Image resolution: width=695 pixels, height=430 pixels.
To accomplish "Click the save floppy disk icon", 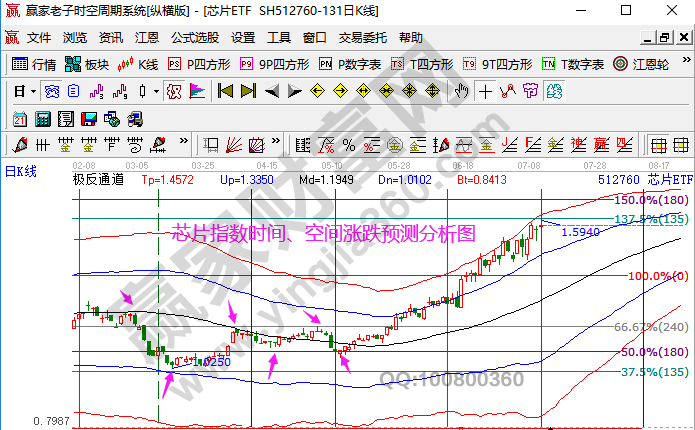I will point(90,118).
